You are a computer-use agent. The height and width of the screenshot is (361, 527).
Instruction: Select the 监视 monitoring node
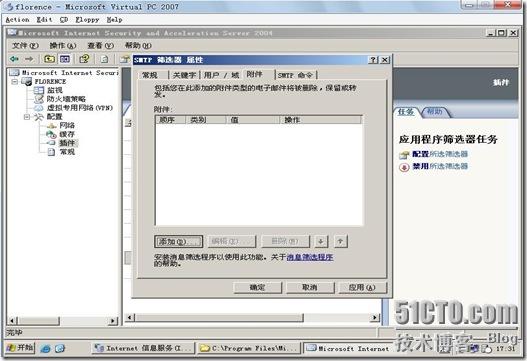(55, 90)
